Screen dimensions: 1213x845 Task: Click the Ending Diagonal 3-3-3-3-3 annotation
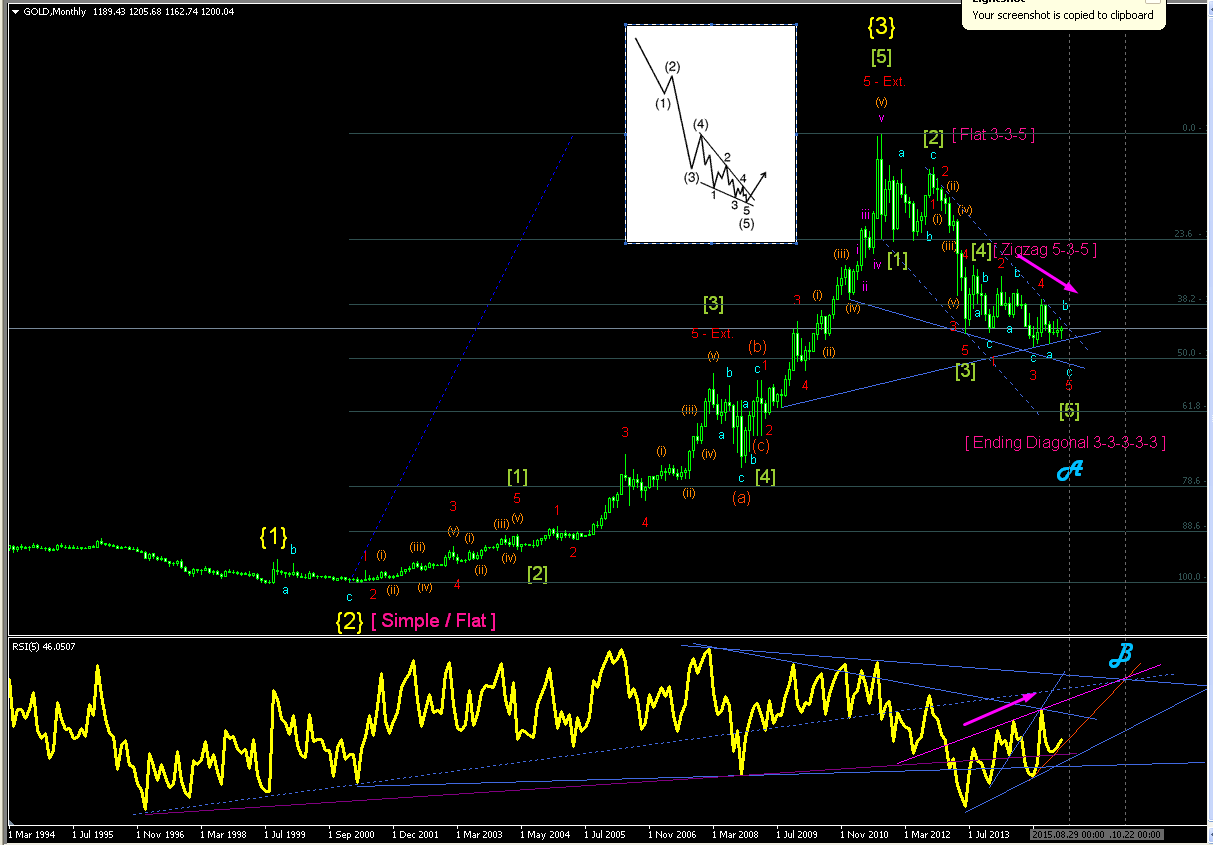point(1066,442)
